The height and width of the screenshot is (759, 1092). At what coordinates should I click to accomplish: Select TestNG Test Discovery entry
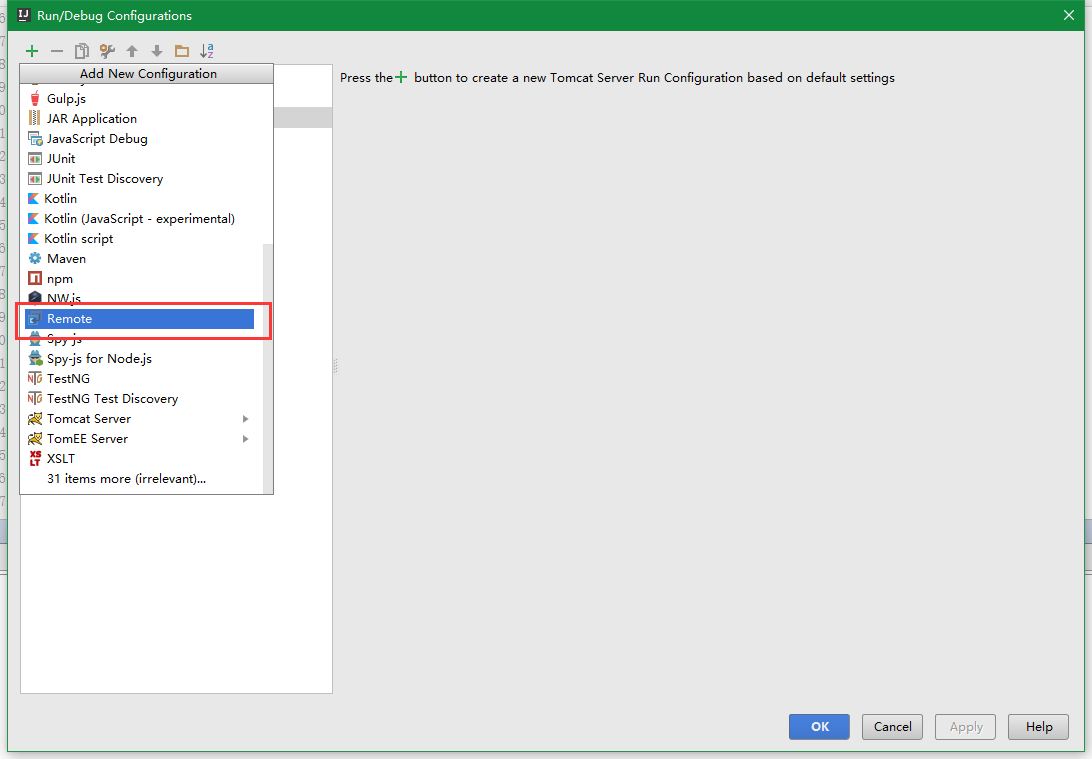pos(139,399)
